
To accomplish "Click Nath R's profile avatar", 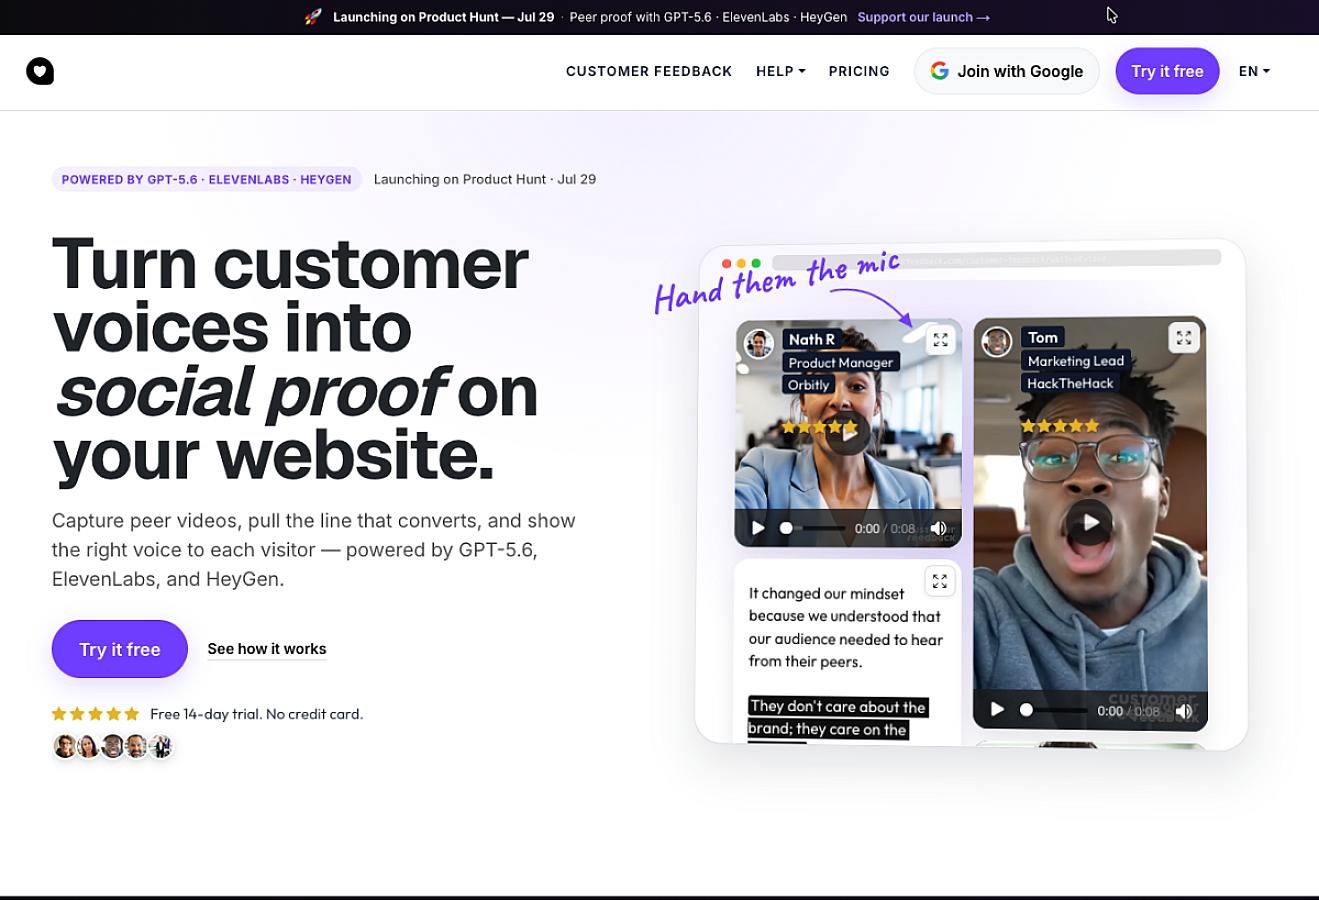I will (759, 344).
